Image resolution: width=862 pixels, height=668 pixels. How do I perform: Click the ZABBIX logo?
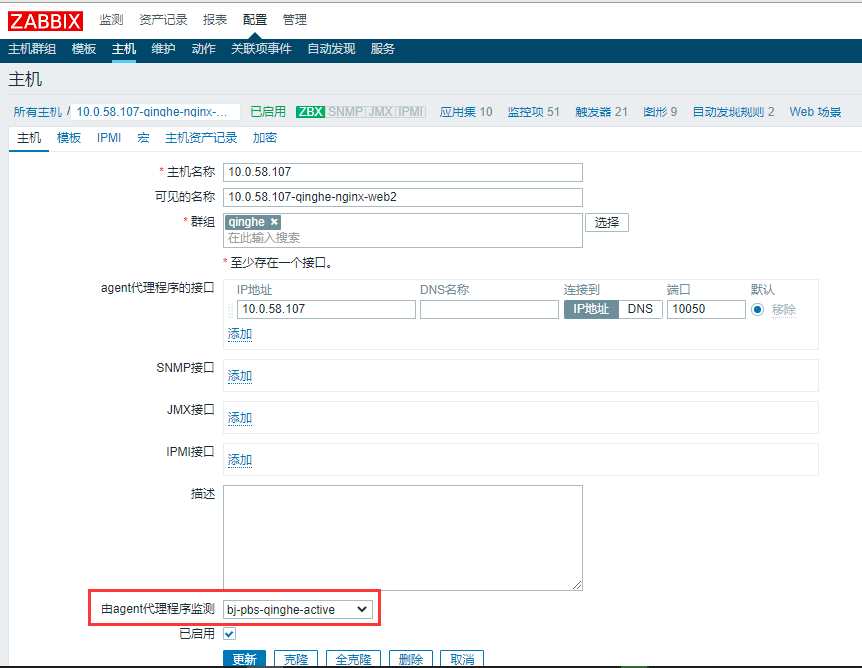coord(45,21)
